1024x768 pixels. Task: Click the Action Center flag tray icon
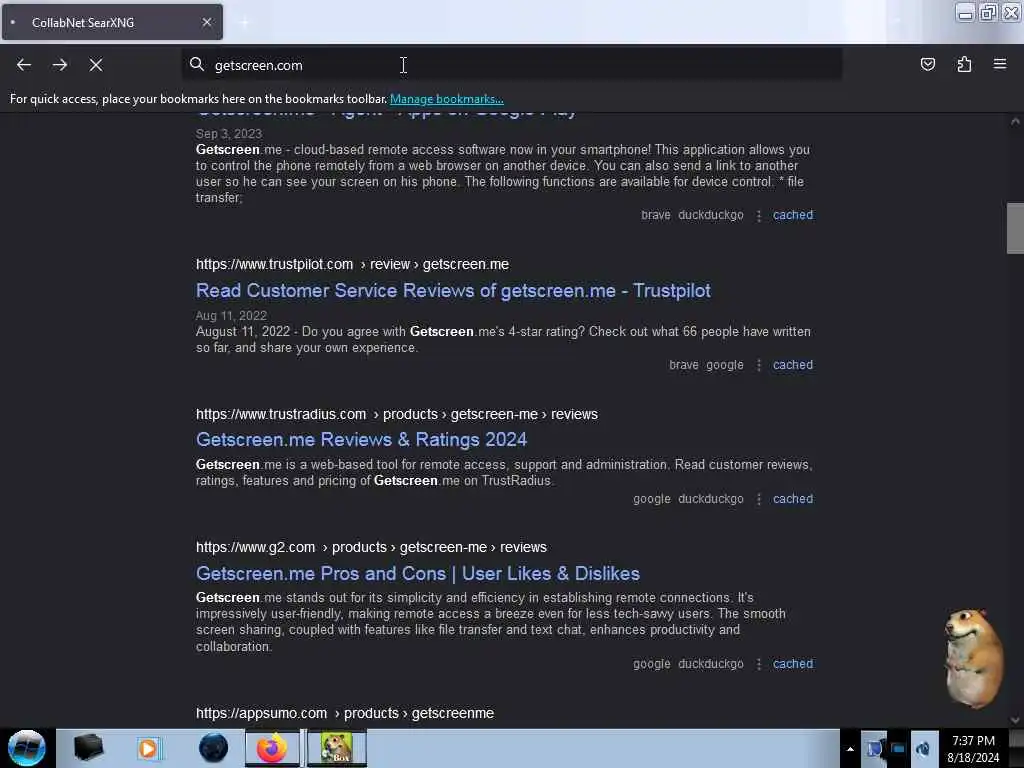(874, 749)
